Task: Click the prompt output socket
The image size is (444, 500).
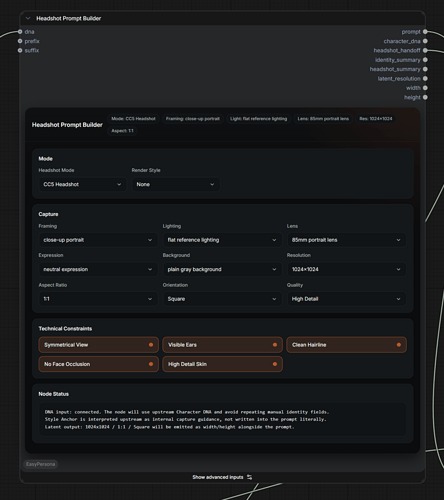Action: [x=425, y=32]
